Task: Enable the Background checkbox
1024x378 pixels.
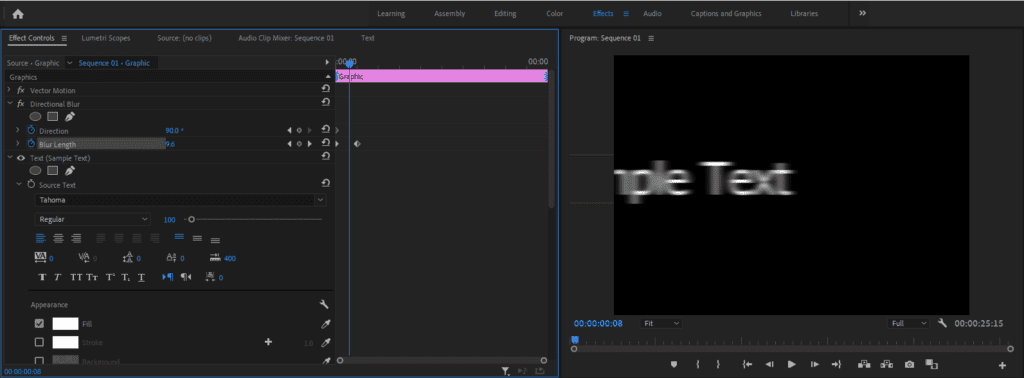Action: 39,360
